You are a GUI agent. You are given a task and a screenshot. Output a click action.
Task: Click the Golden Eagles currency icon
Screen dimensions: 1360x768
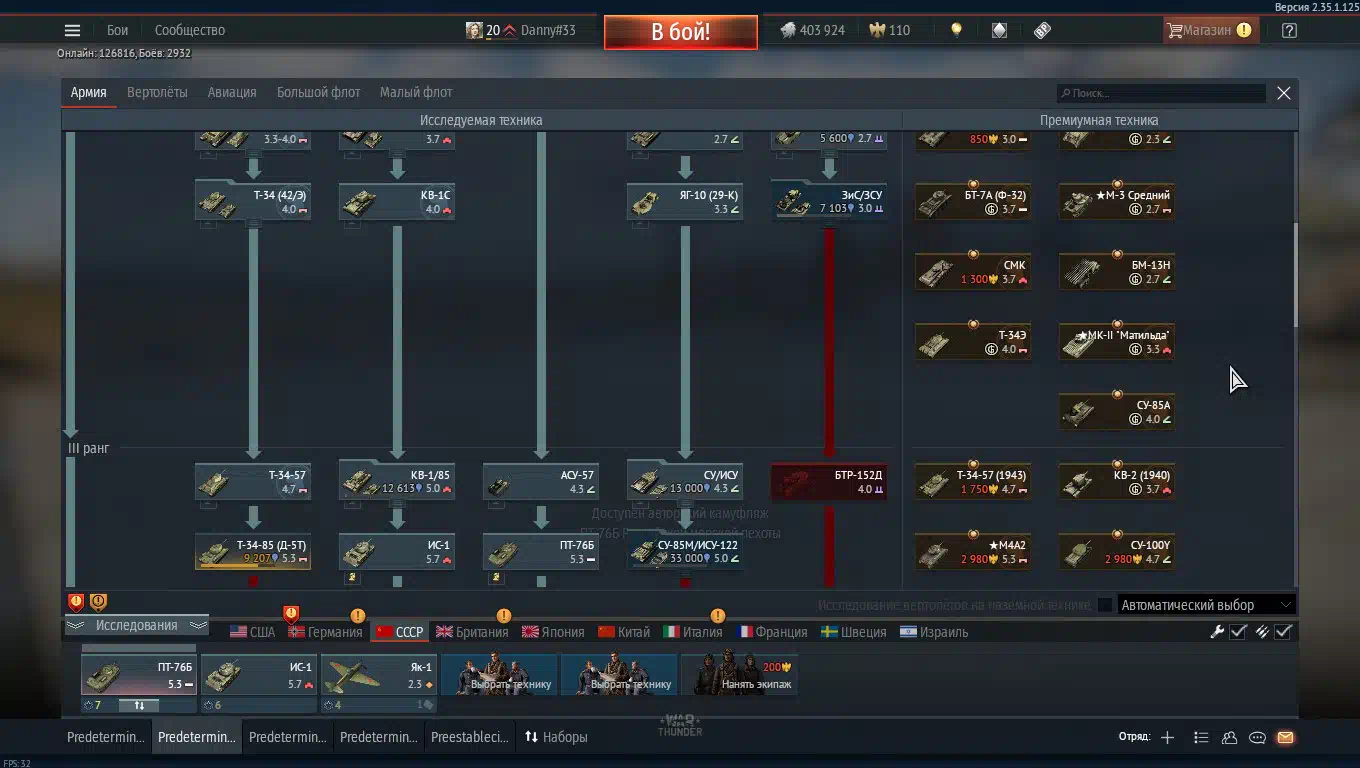[877, 30]
